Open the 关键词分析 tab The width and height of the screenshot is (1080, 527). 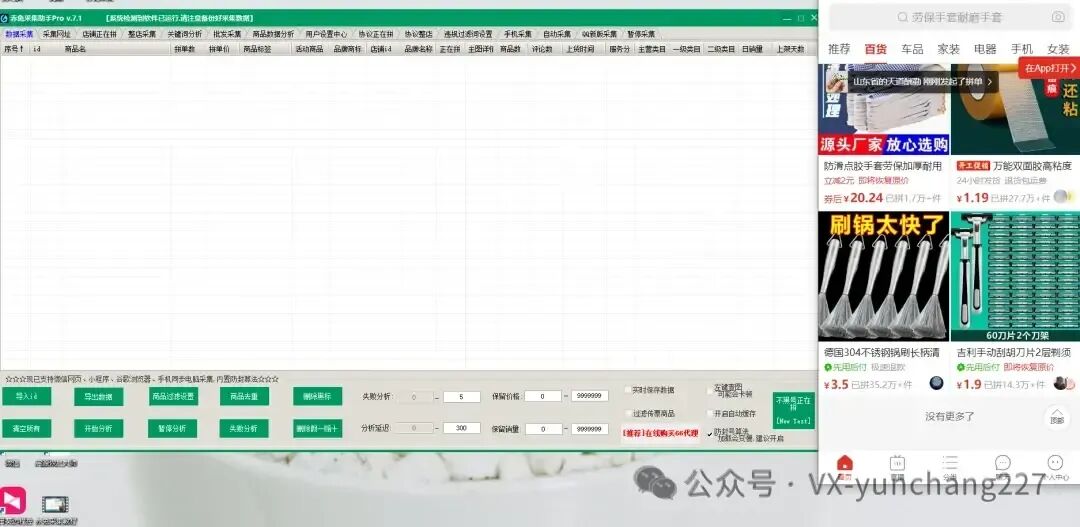click(x=185, y=34)
